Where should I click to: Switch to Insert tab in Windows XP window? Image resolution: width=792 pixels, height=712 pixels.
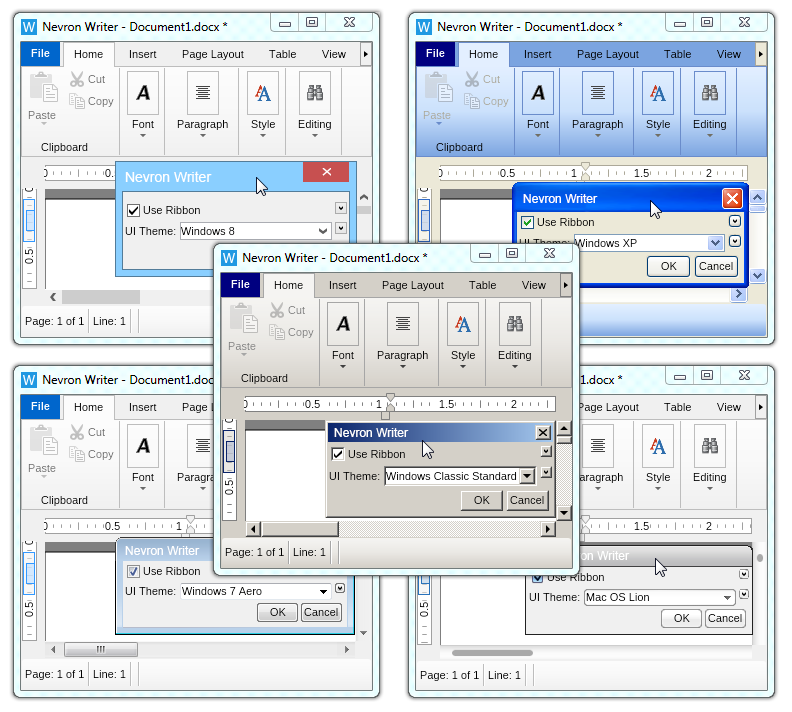[537, 54]
